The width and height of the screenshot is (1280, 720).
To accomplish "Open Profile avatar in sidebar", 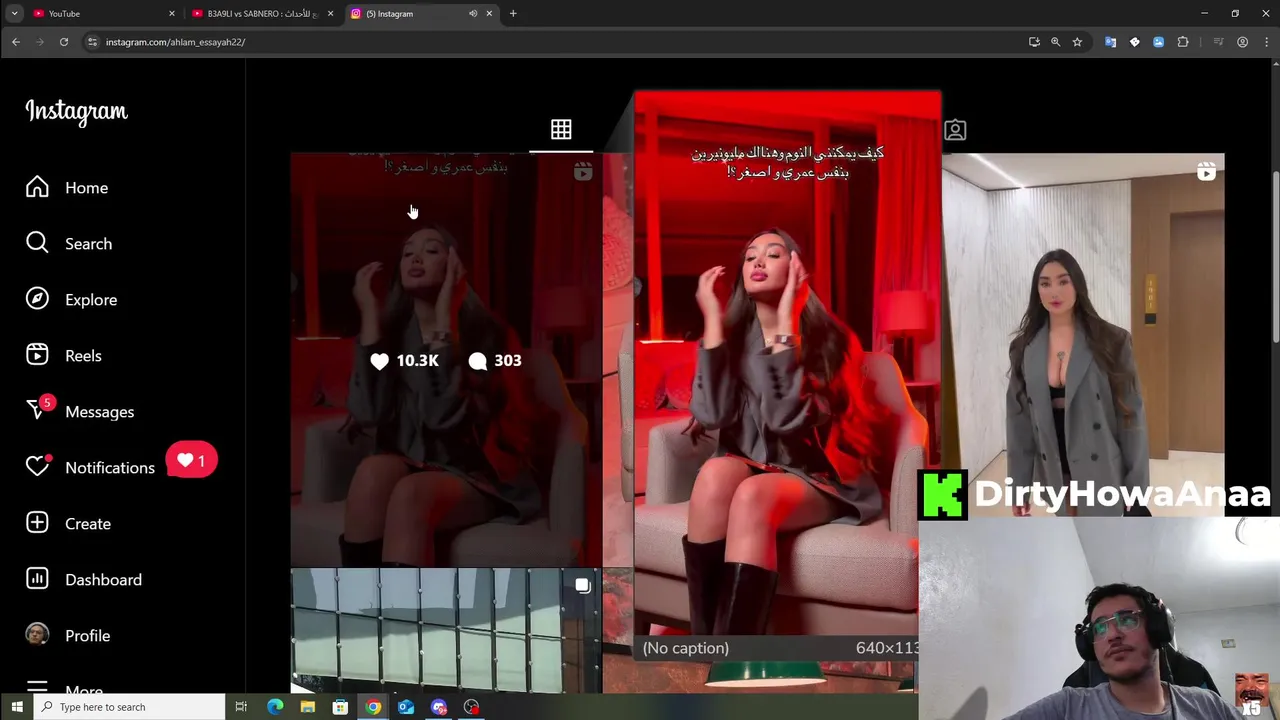I will [x=37, y=635].
